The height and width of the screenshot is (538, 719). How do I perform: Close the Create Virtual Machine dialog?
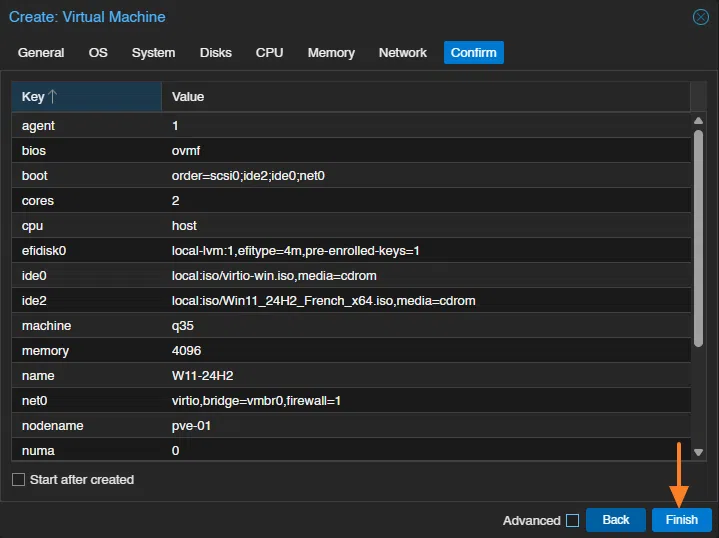tap(701, 17)
